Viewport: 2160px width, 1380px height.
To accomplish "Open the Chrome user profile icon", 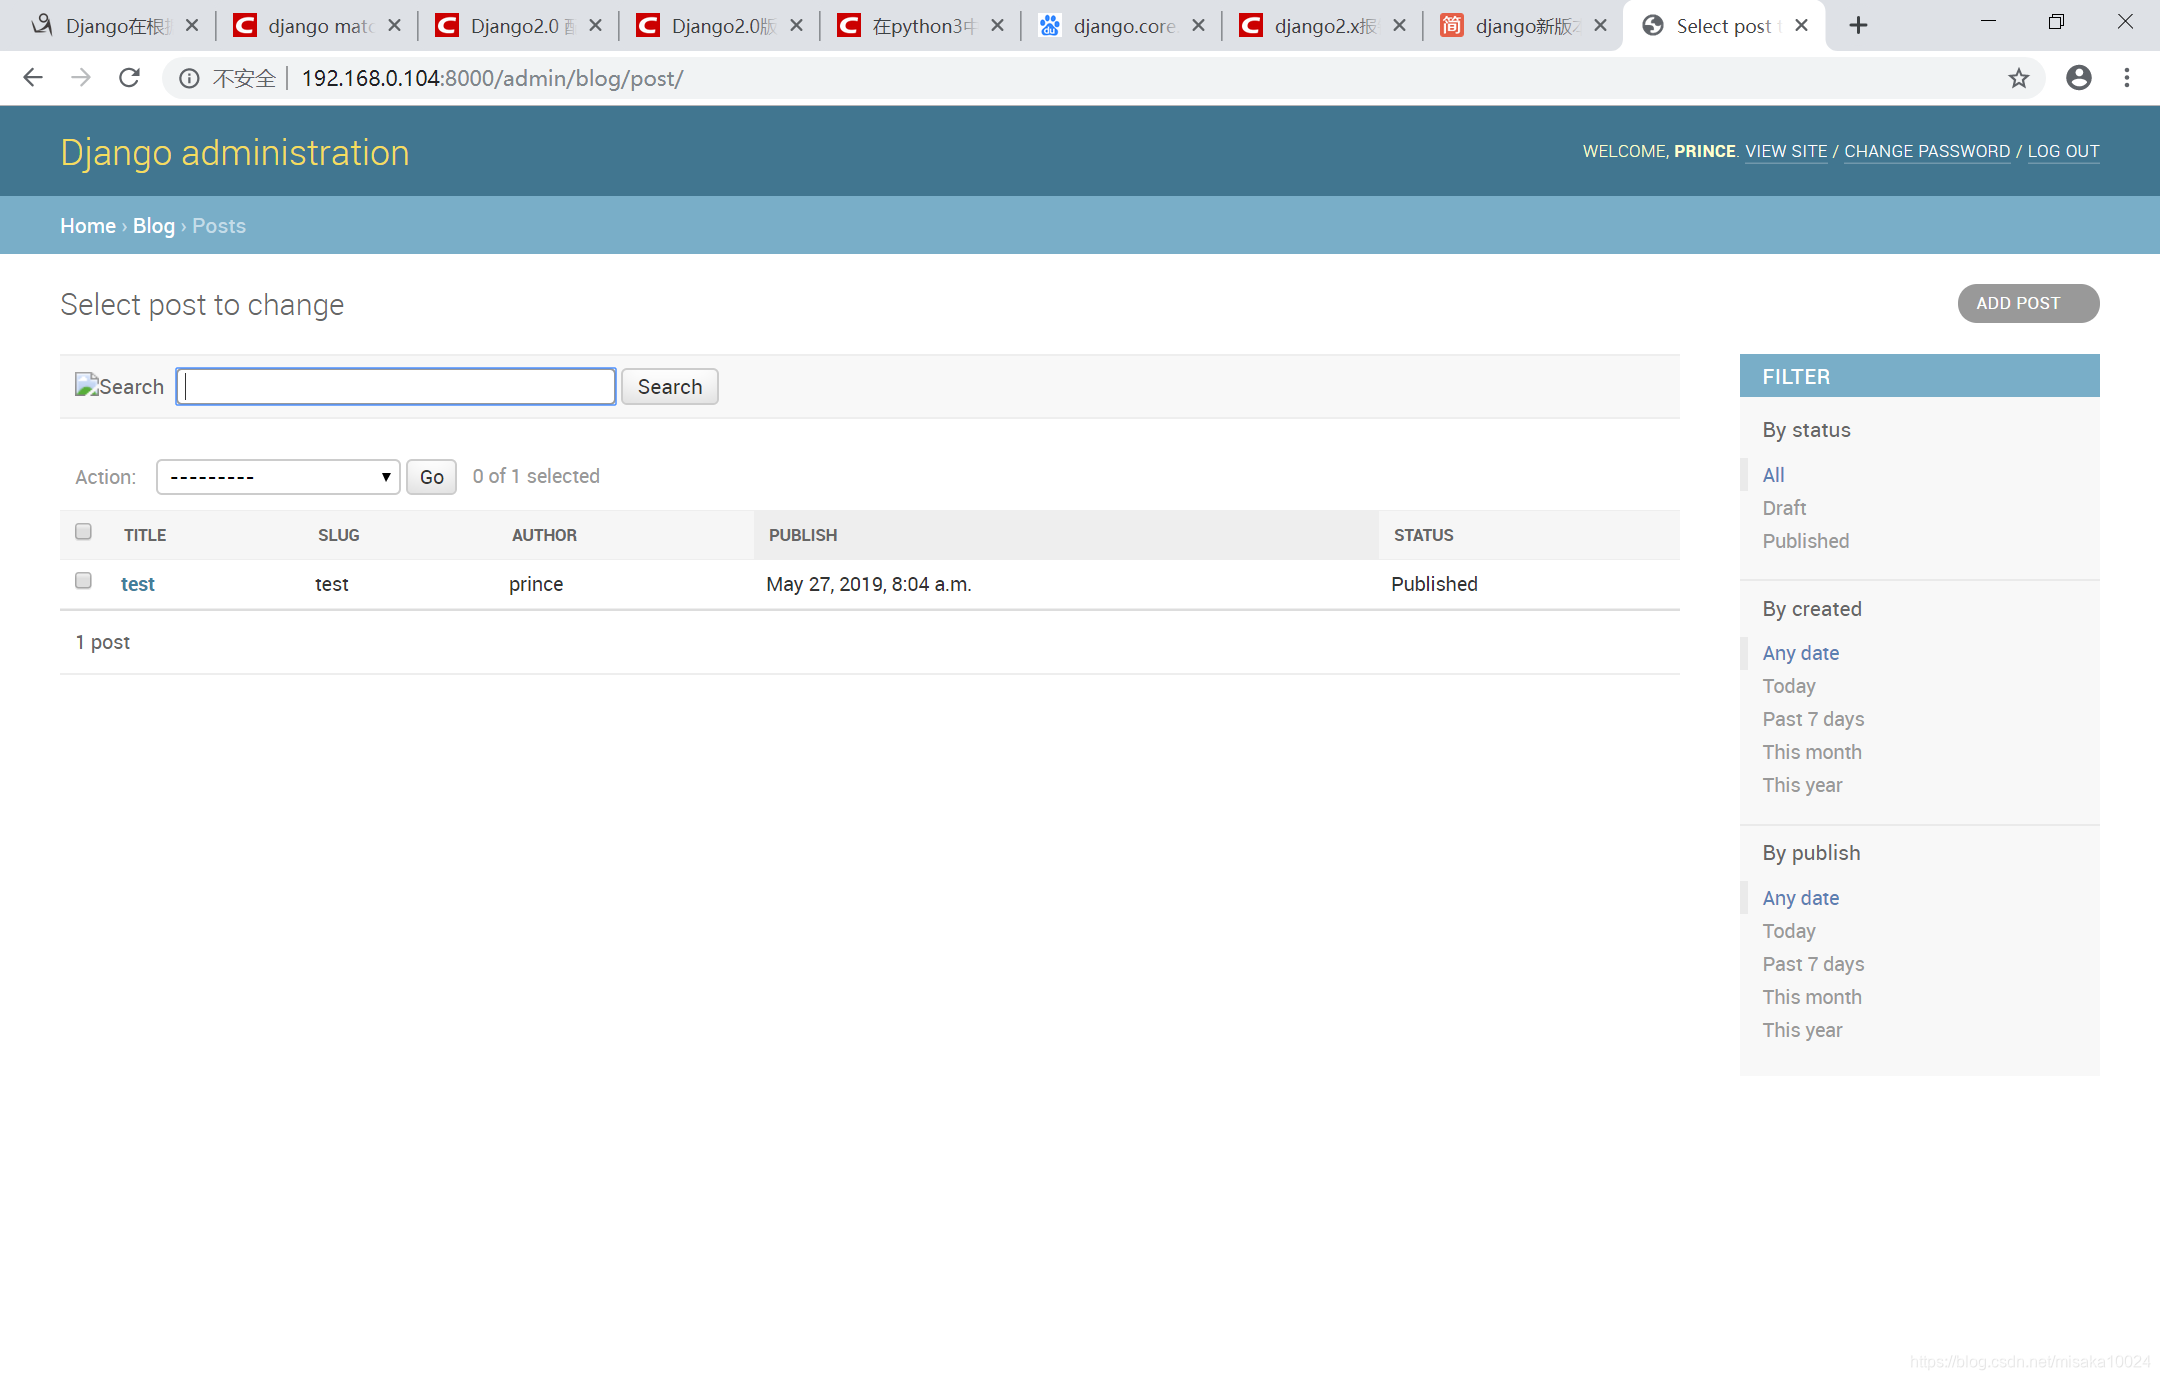I will tap(2079, 78).
